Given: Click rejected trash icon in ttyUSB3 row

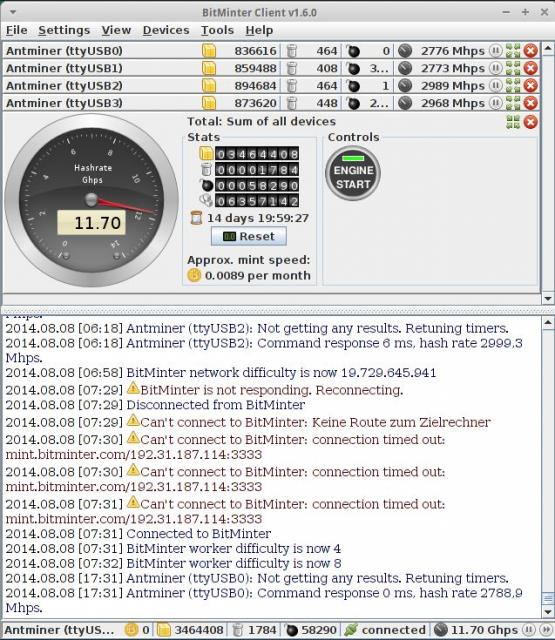Looking at the screenshot, I should pyautogui.click(x=291, y=103).
